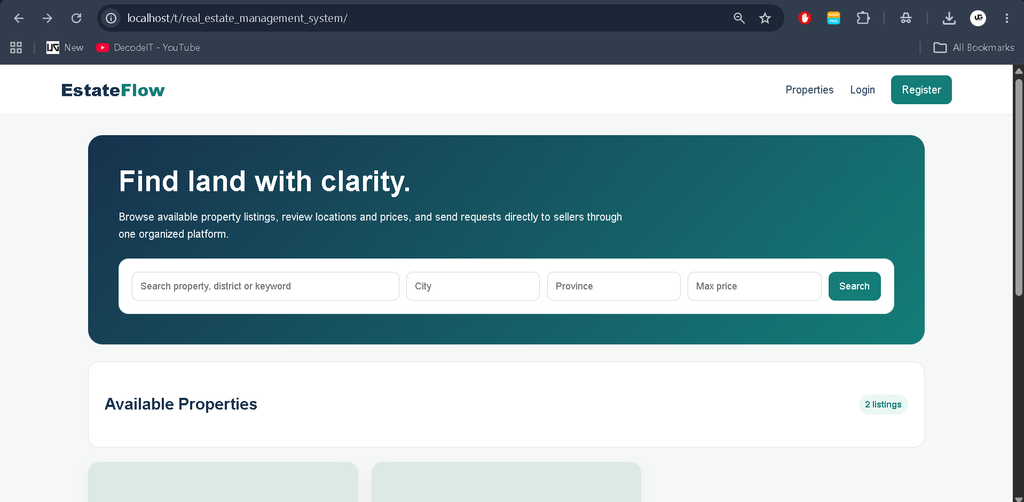Image resolution: width=1024 pixels, height=502 pixels.
Task: Open the incognito glasses icon in toolbar
Action: [x=906, y=18]
